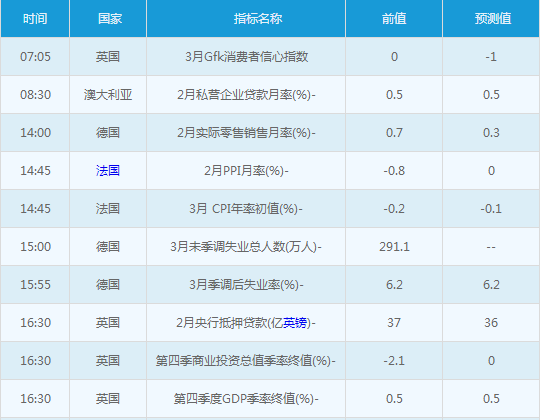This screenshot has width=540, height=420.
Task: Click the -2.1 previous value cell
Action: (x=394, y=361)
